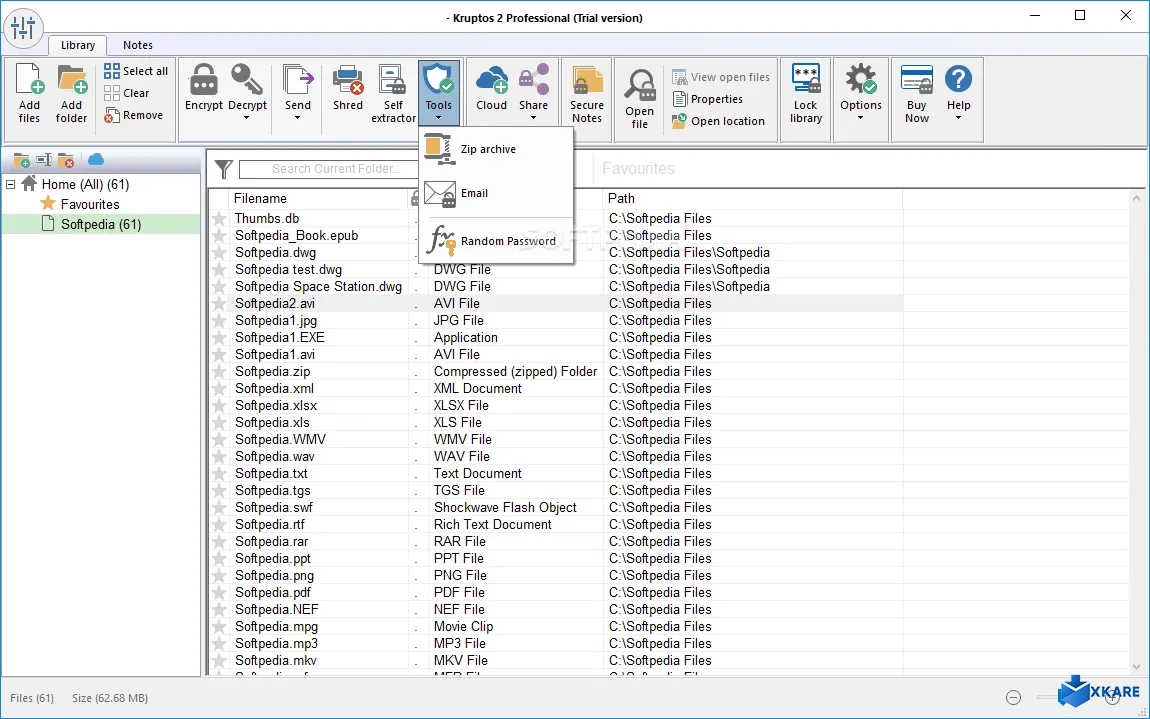
Task: Remove the selected files
Action: [x=133, y=115]
